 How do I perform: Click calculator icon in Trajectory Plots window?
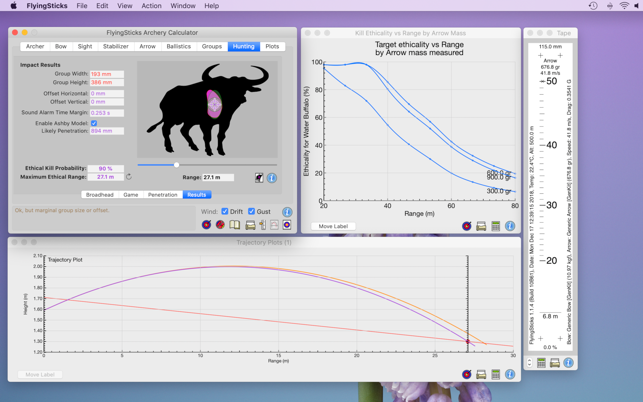pyautogui.click(x=495, y=374)
